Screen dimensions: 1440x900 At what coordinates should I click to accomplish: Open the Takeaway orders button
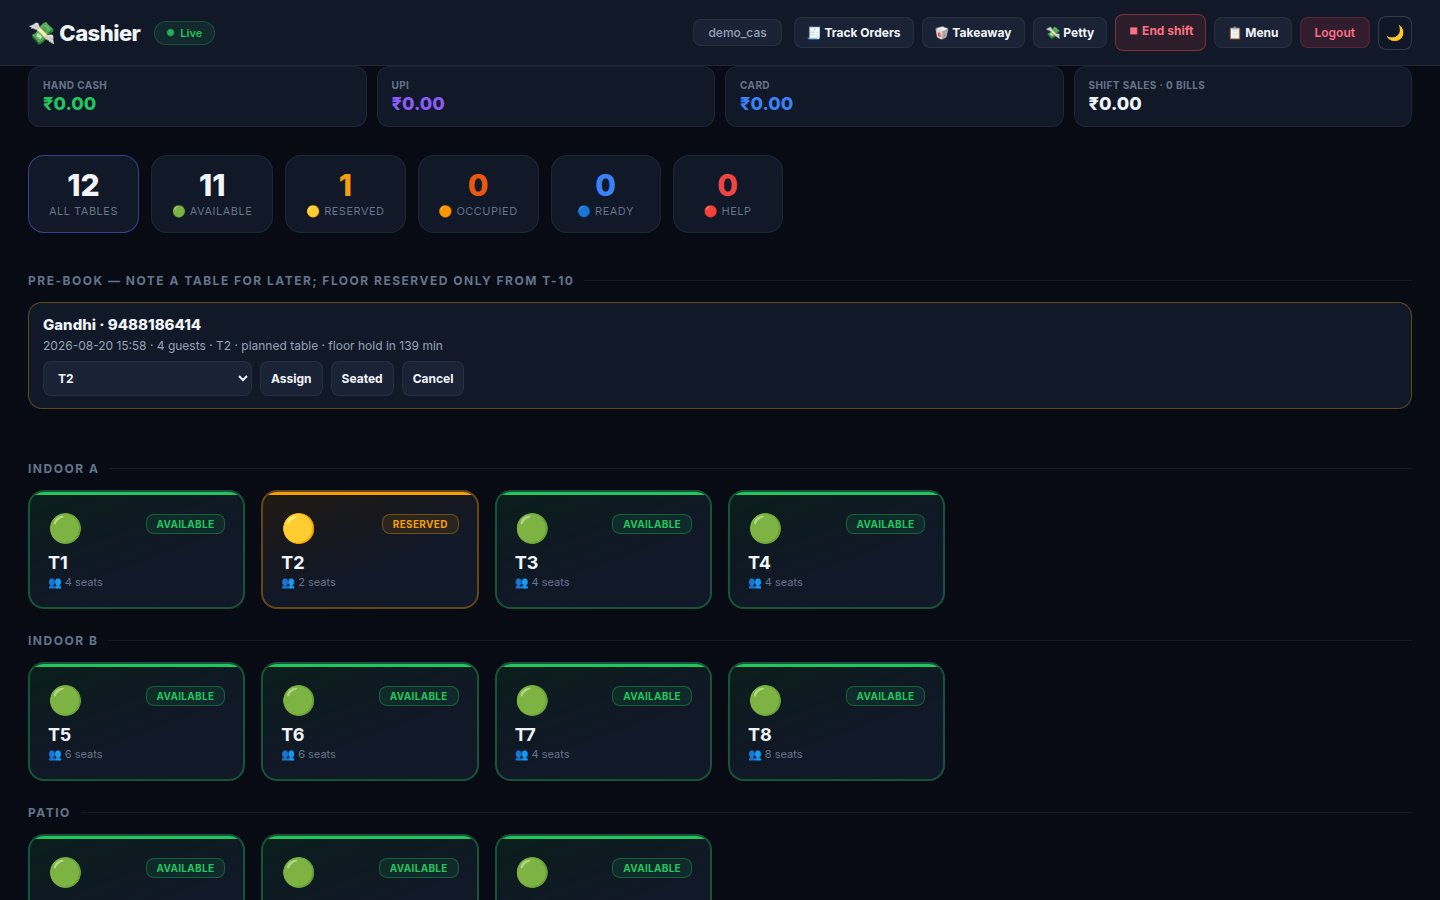tap(973, 33)
